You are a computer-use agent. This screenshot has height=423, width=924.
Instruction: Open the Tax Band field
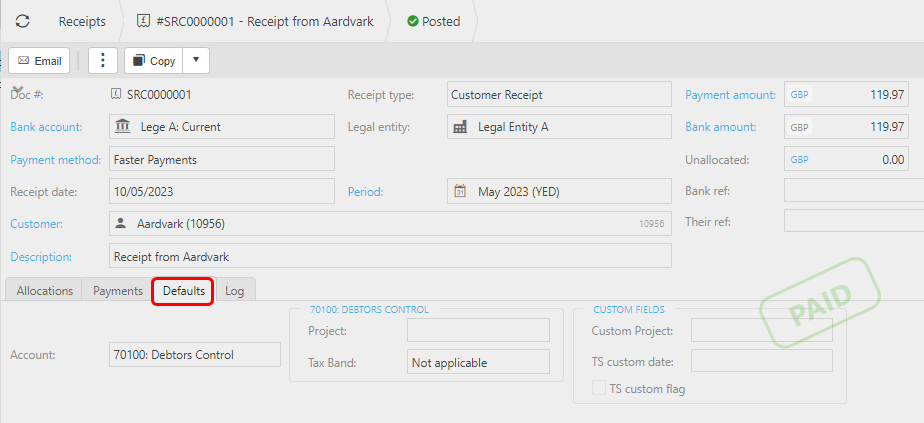pos(478,362)
